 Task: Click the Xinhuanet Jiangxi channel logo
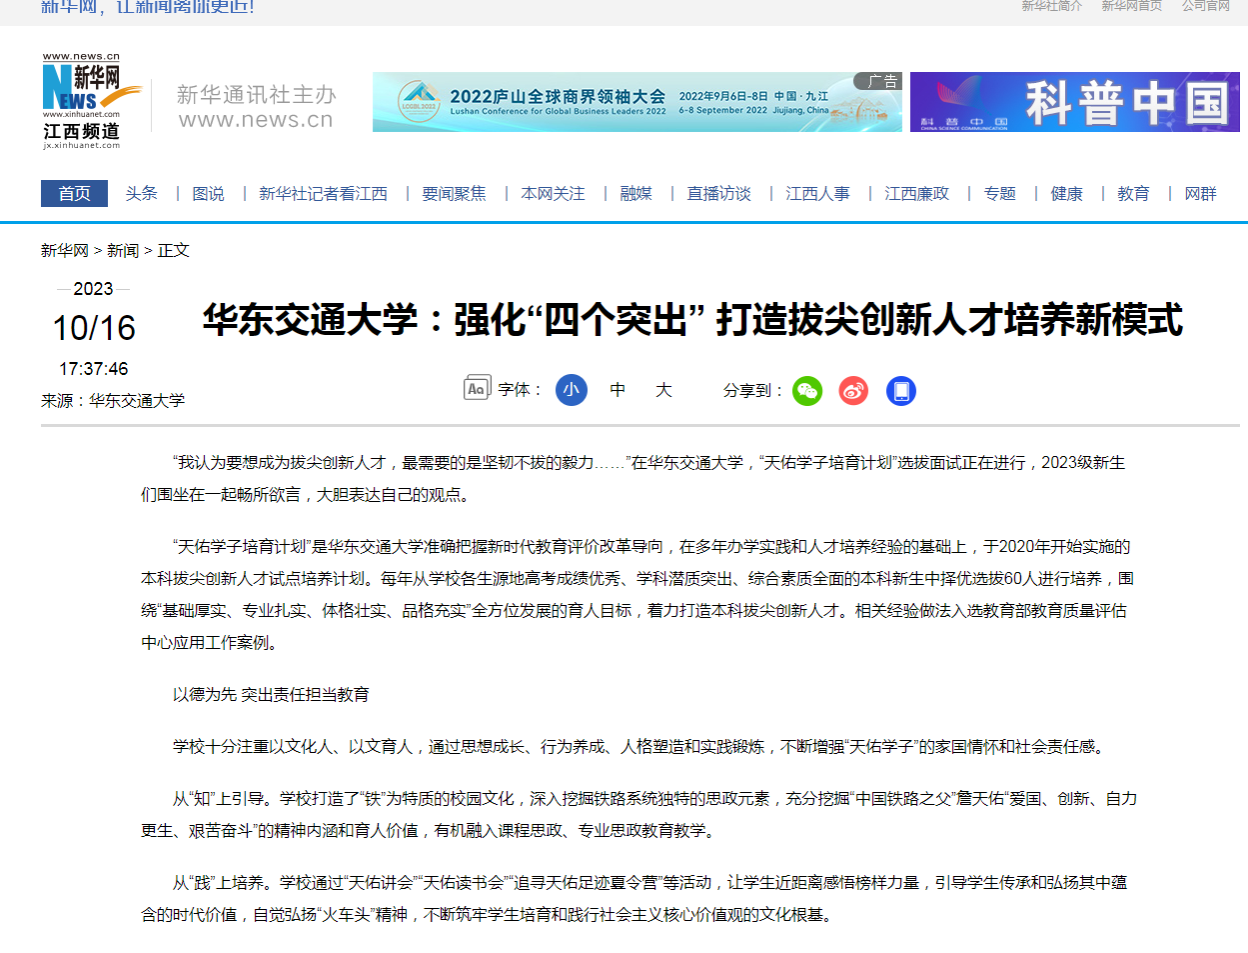pyautogui.click(x=91, y=102)
